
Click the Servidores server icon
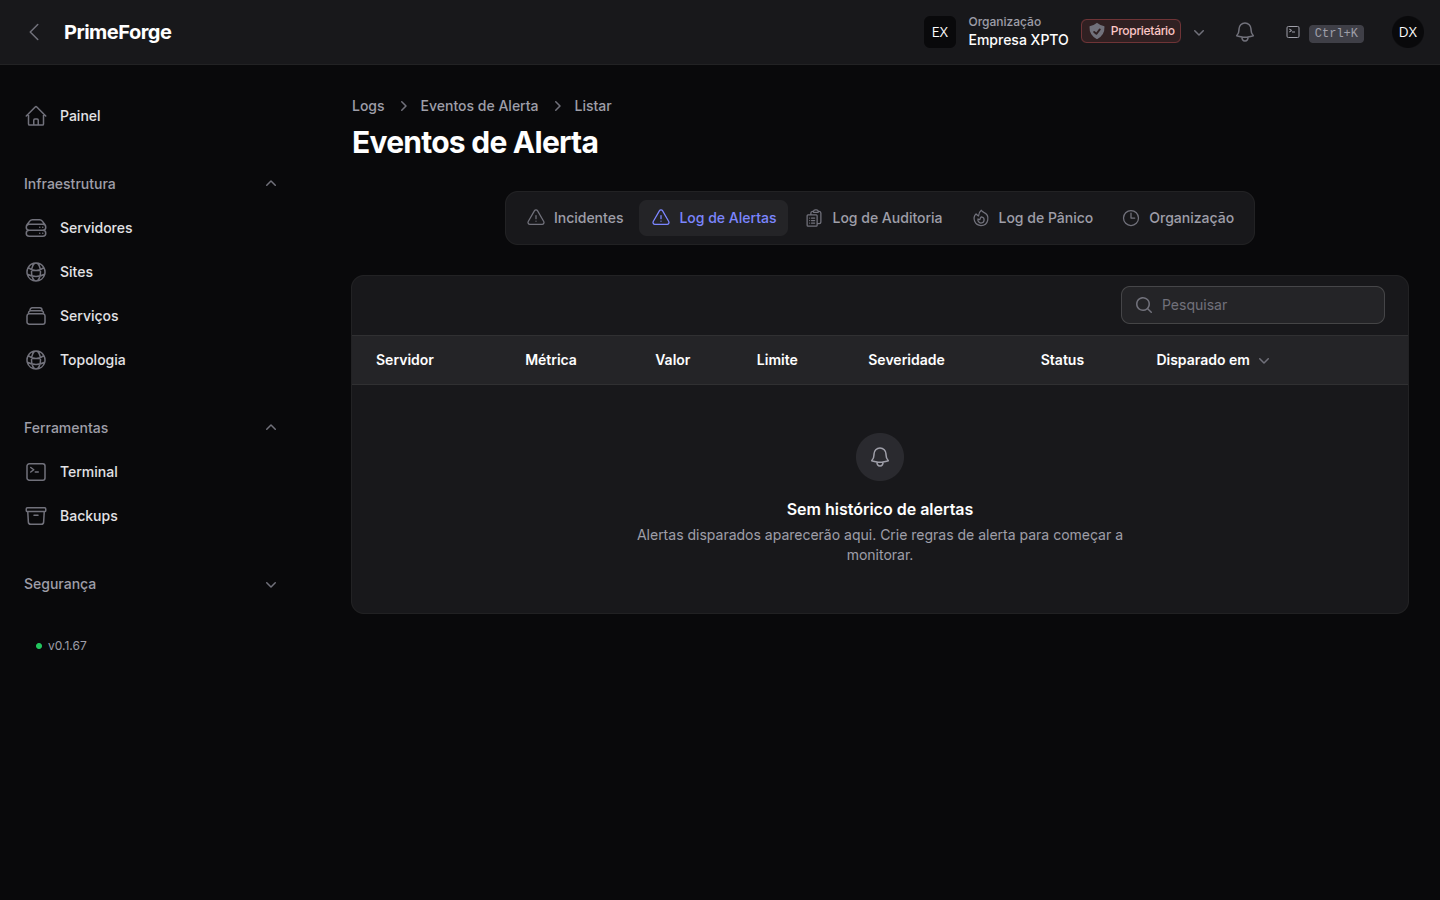coord(36,228)
